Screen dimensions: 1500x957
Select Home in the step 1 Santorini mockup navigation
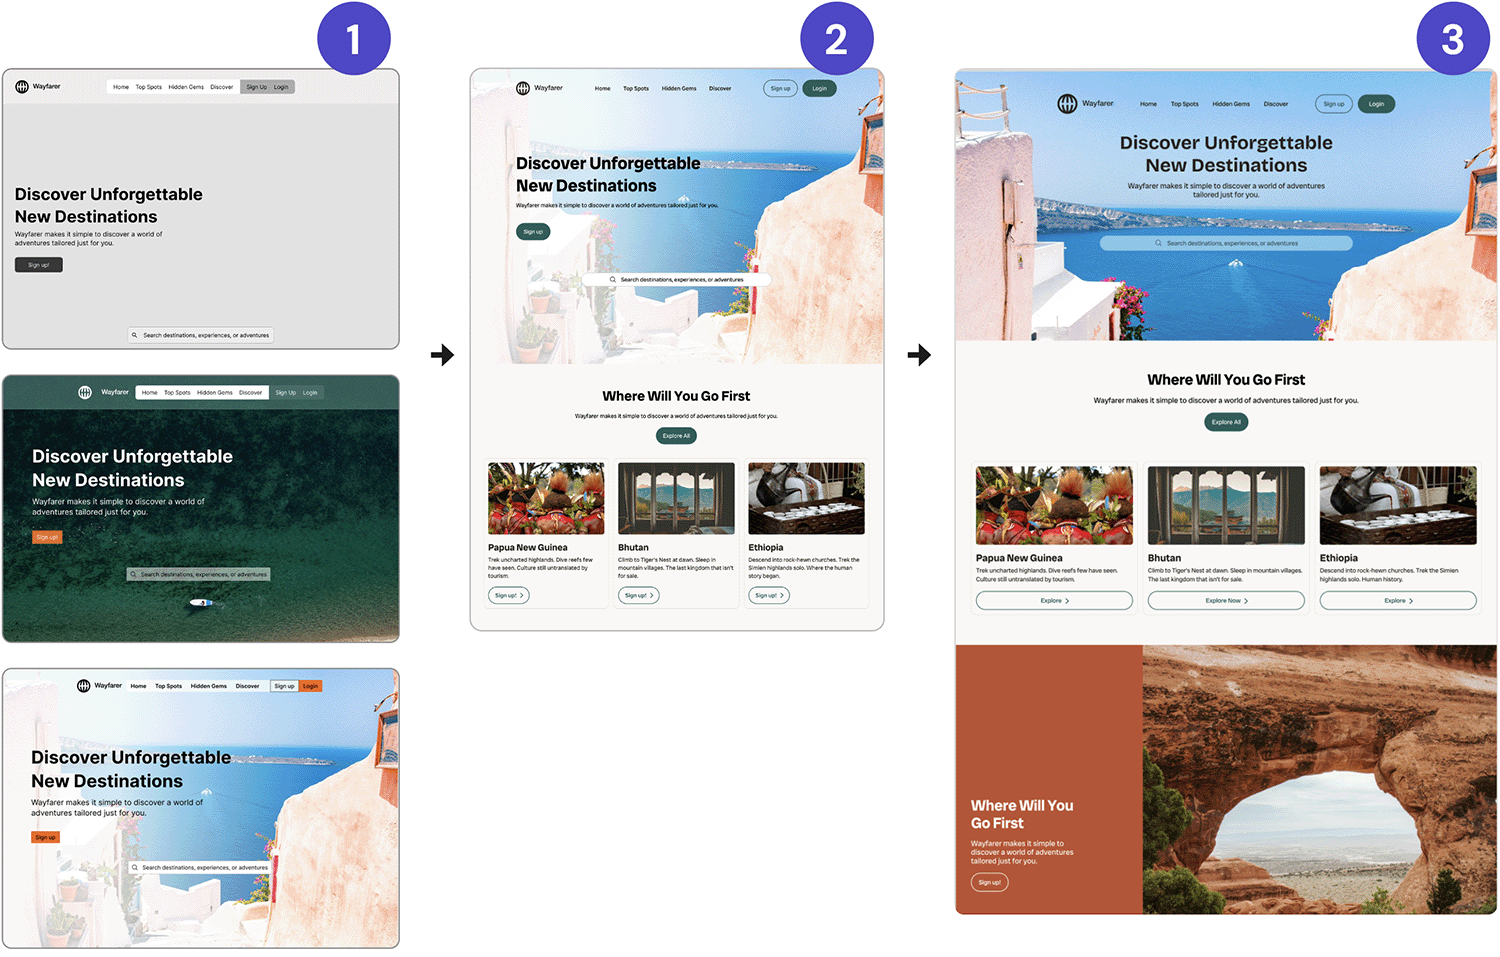(x=138, y=686)
